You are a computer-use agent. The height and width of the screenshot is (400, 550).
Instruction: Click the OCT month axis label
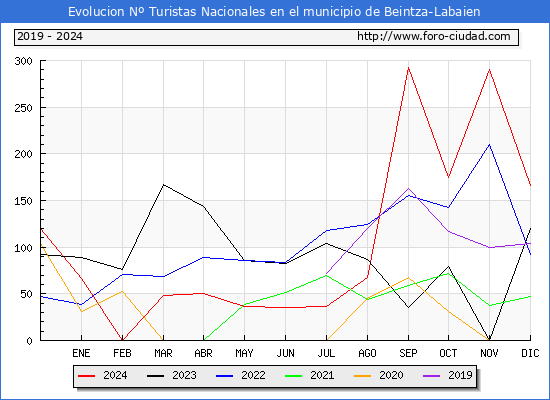click(448, 353)
